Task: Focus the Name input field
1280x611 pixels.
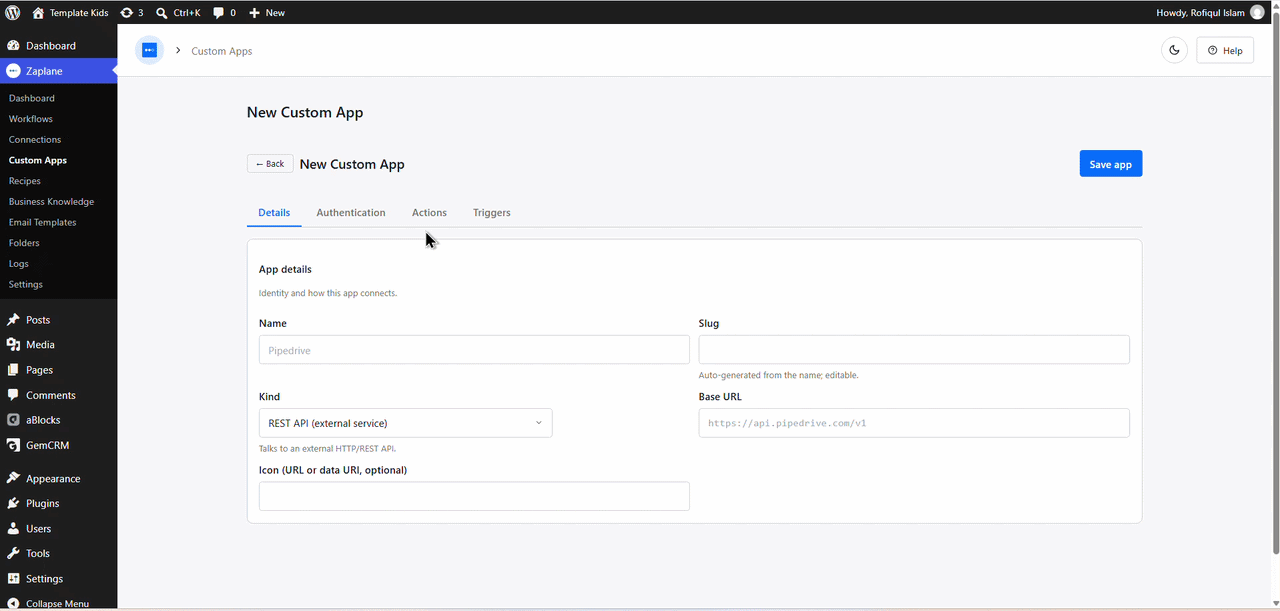Action: (x=474, y=350)
